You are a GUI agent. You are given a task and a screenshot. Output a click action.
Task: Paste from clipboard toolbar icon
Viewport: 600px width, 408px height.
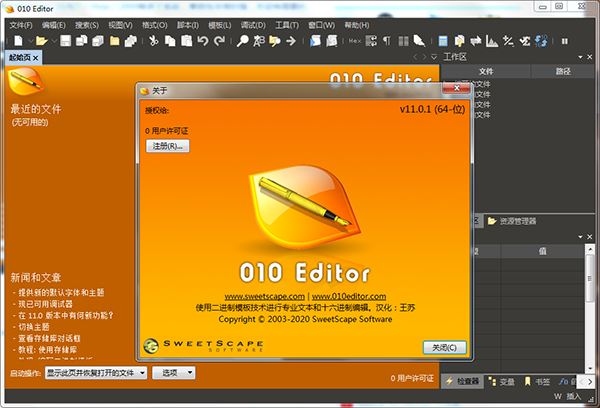pos(186,41)
